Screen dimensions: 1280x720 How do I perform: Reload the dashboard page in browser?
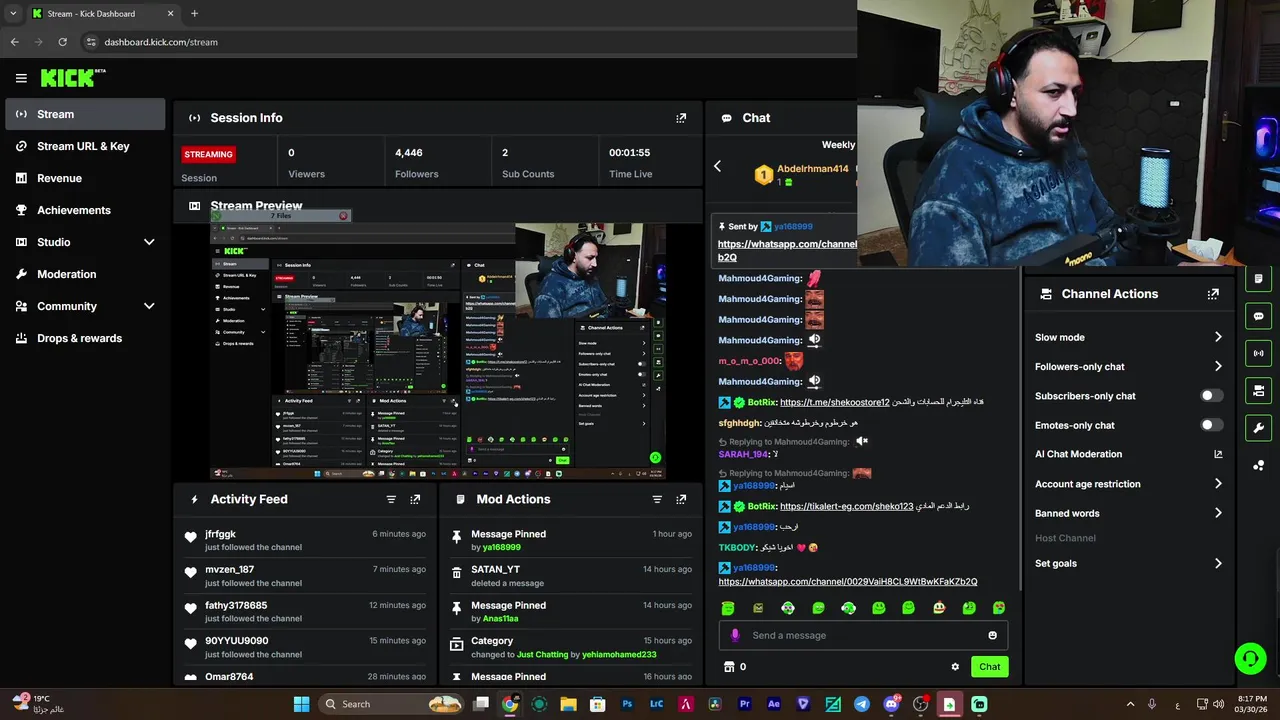62,42
